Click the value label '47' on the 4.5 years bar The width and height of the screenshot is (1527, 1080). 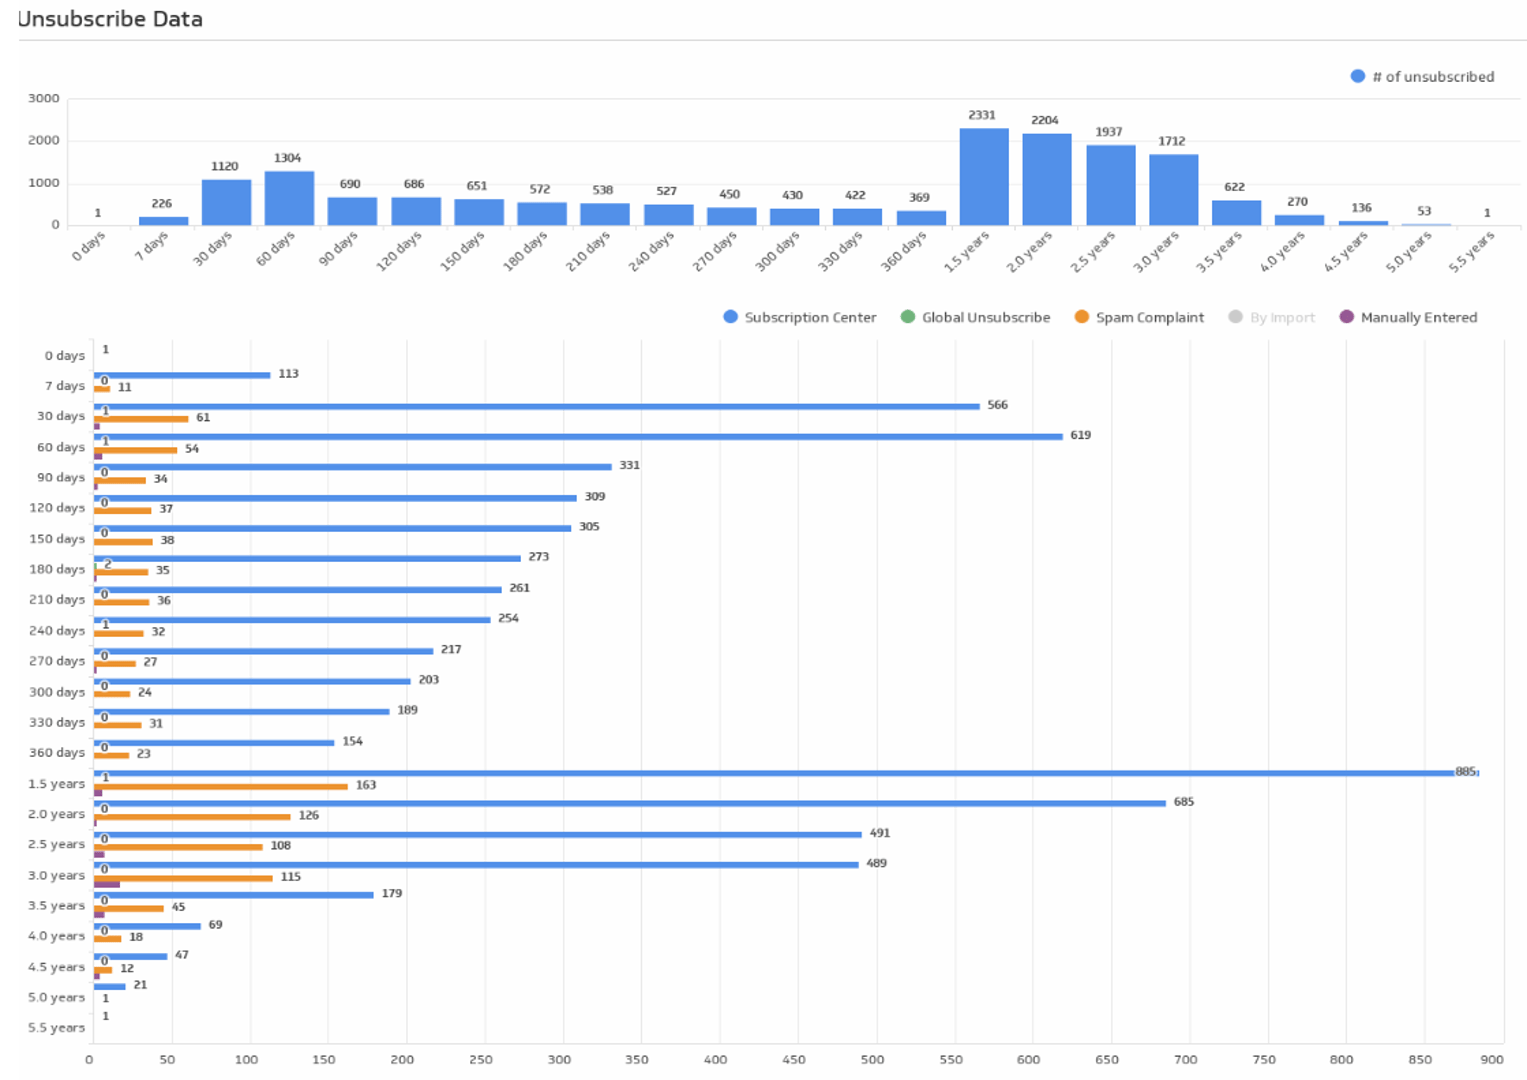click(x=182, y=955)
